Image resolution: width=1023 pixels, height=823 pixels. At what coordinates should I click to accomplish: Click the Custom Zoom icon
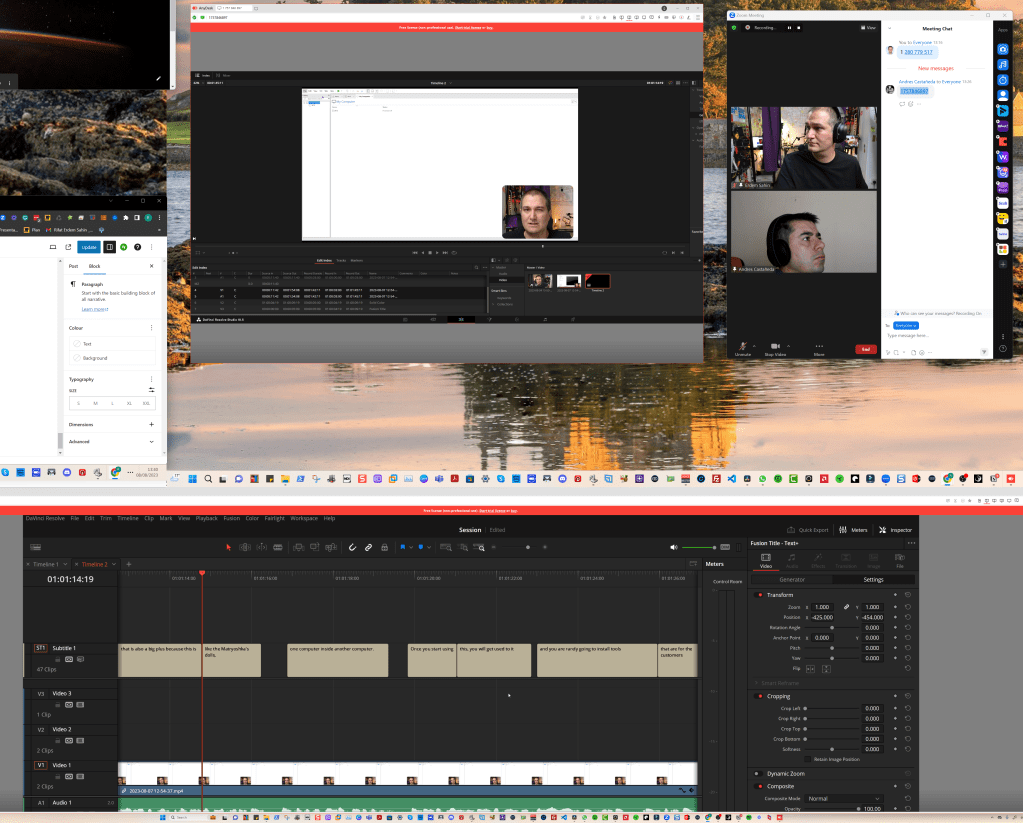coord(480,547)
